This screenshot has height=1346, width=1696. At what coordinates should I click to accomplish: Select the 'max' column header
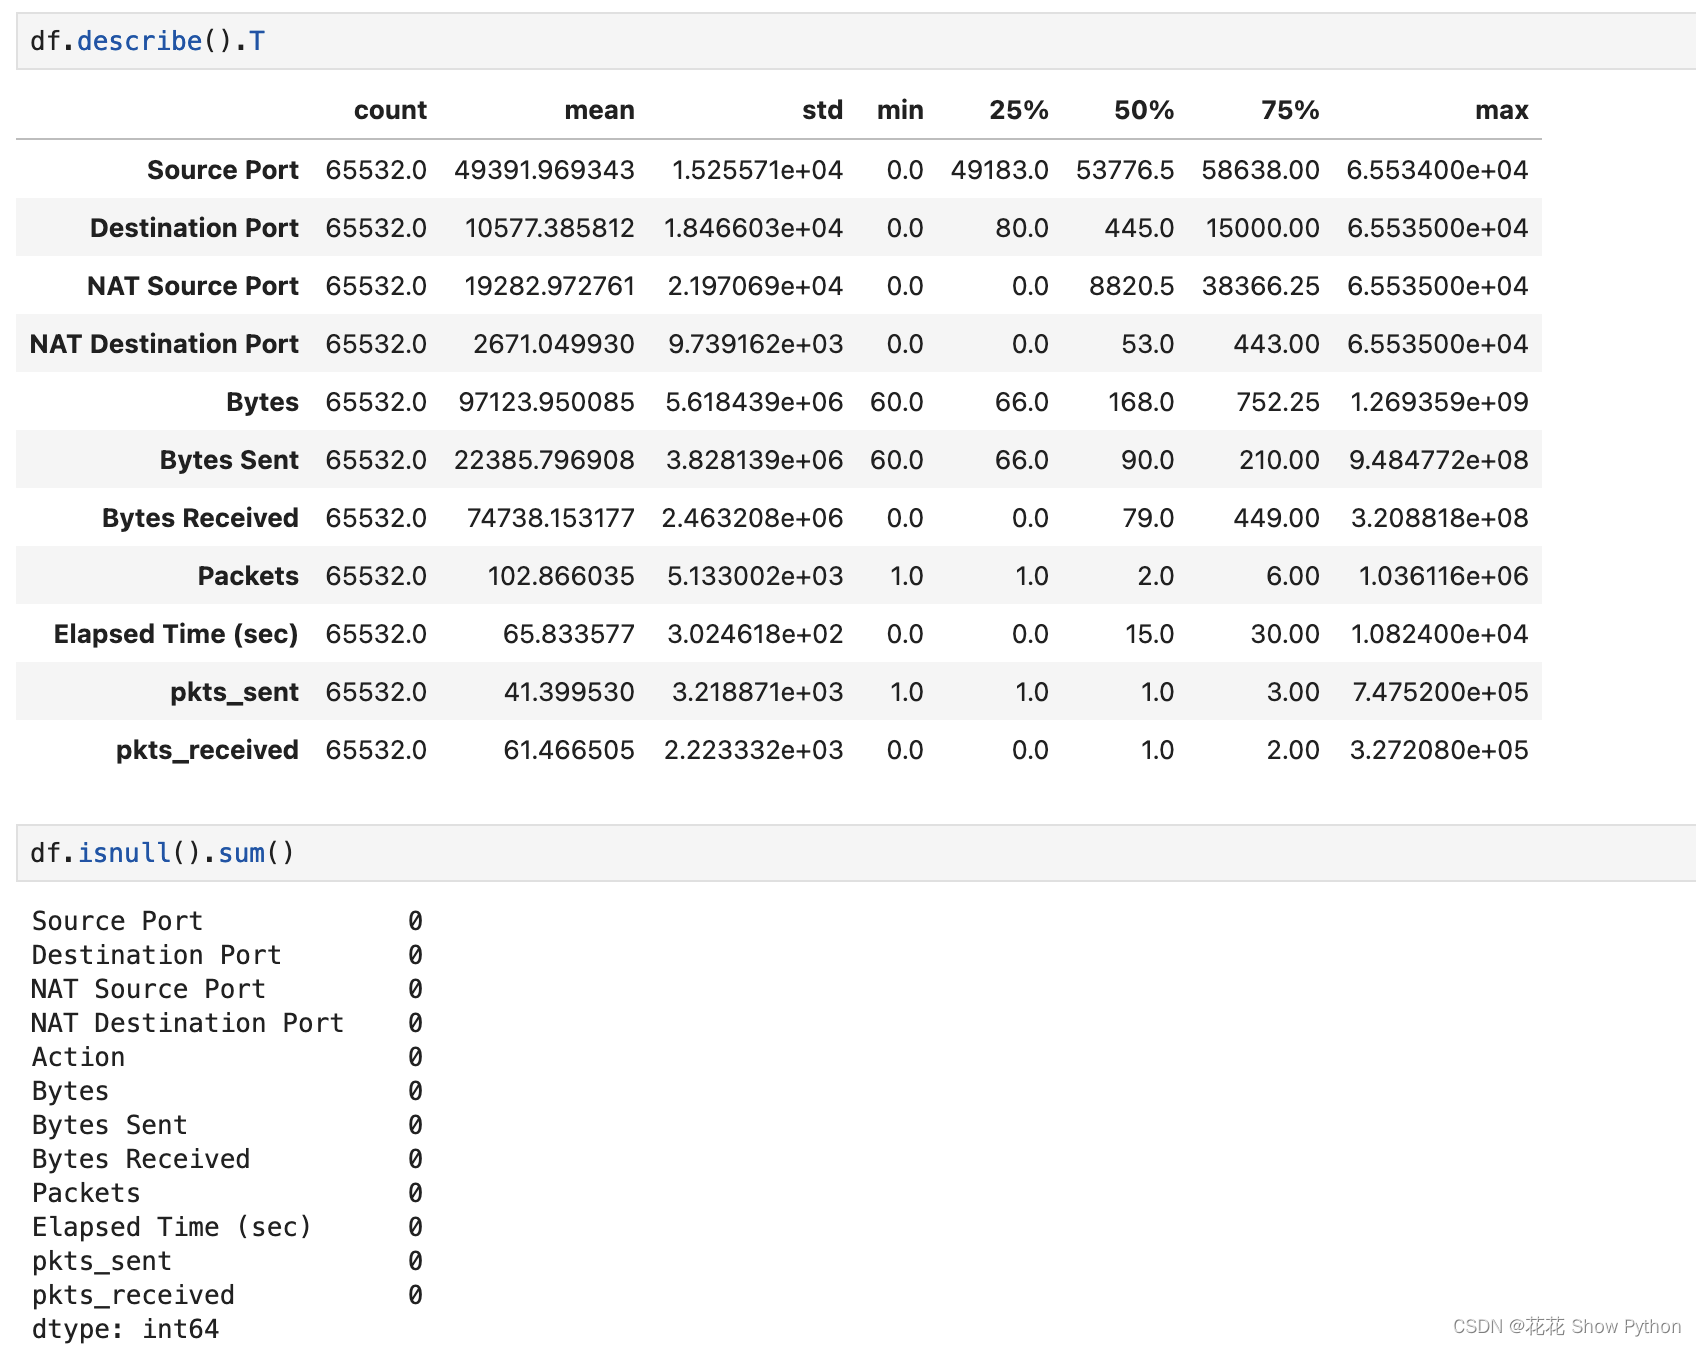(1501, 110)
